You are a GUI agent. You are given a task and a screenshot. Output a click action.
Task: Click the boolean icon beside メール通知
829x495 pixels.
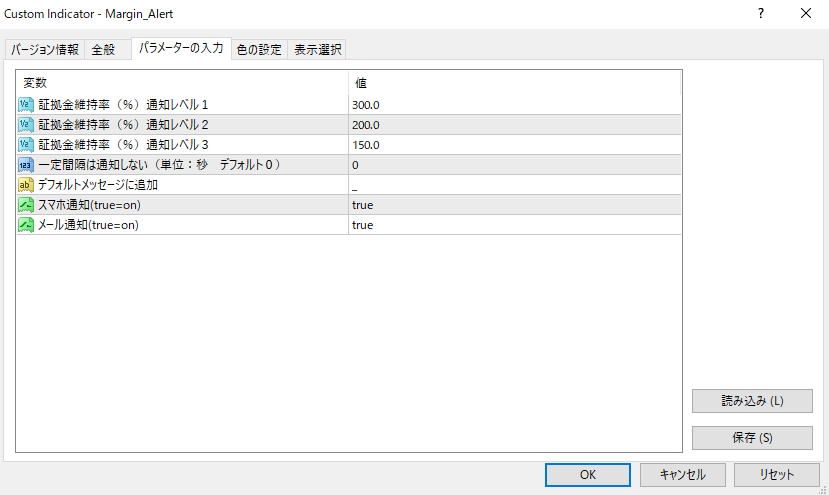(26, 225)
